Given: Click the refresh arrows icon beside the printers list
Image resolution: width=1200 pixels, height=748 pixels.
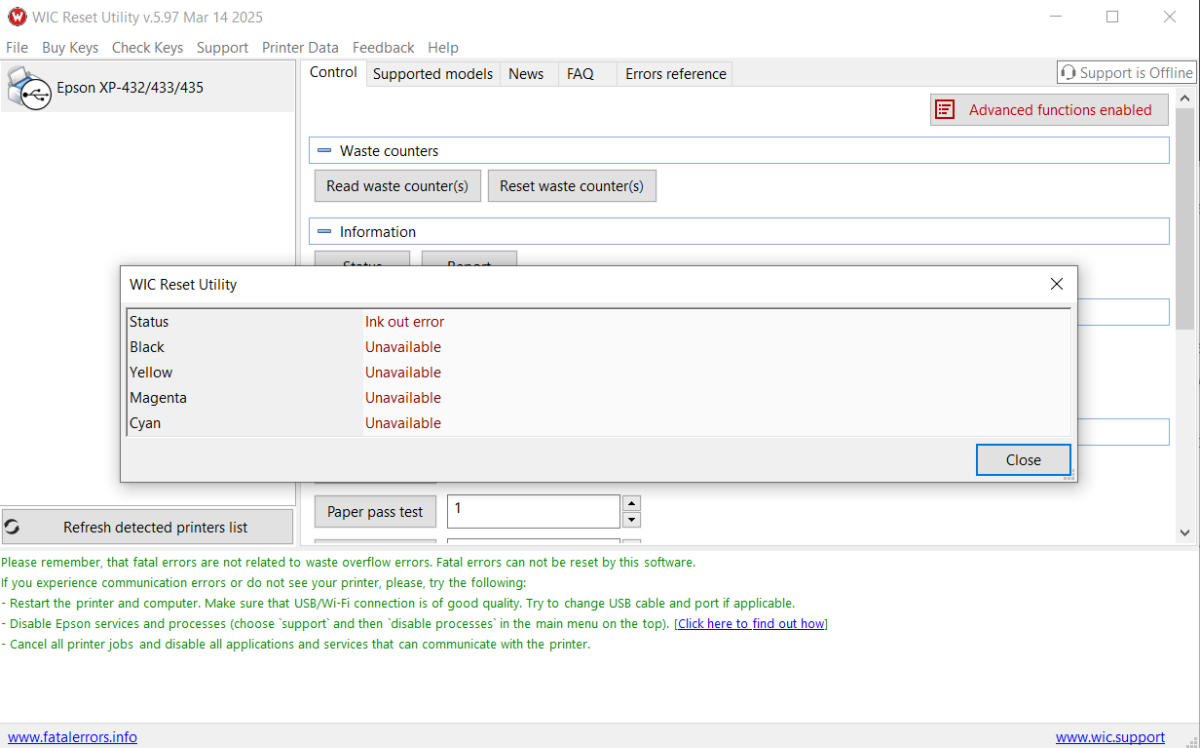Looking at the screenshot, I should tap(12, 527).
